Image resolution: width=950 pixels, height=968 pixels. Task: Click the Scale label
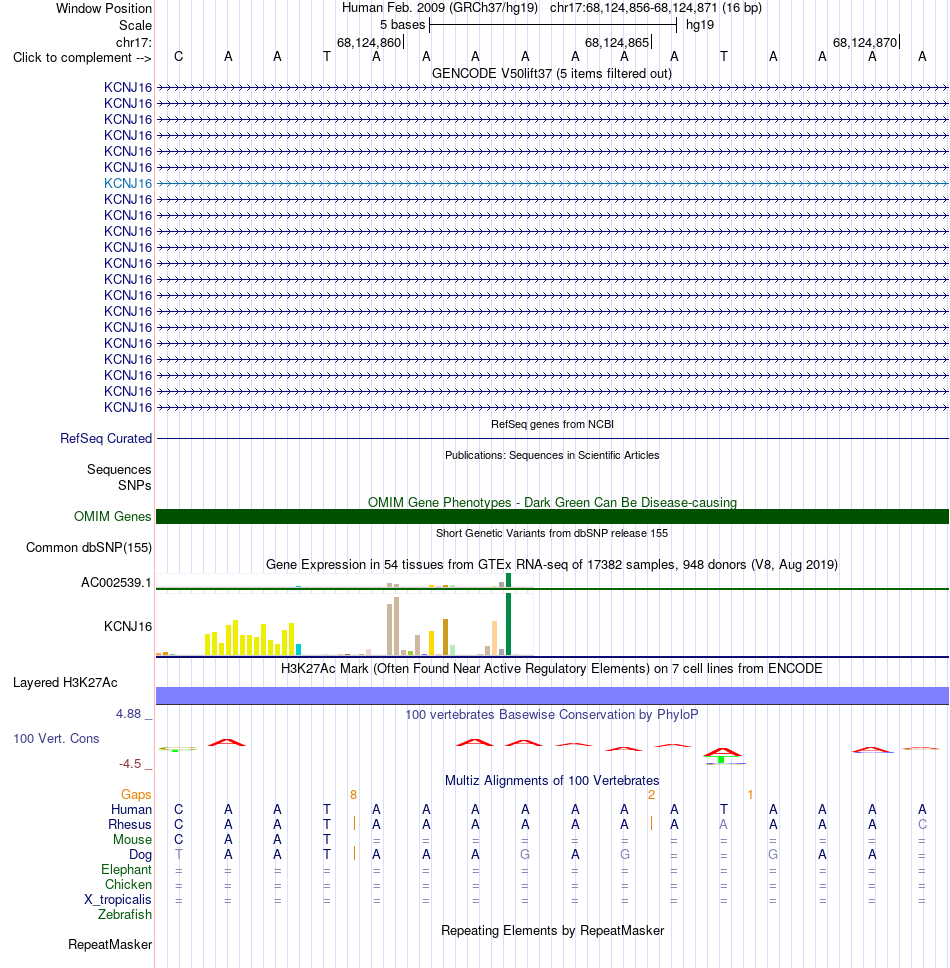[135, 25]
